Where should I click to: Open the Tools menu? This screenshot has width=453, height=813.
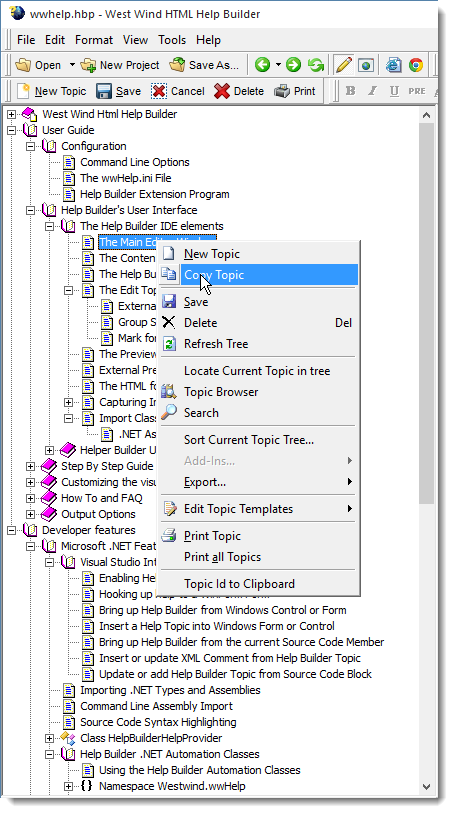(x=172, y=40)
